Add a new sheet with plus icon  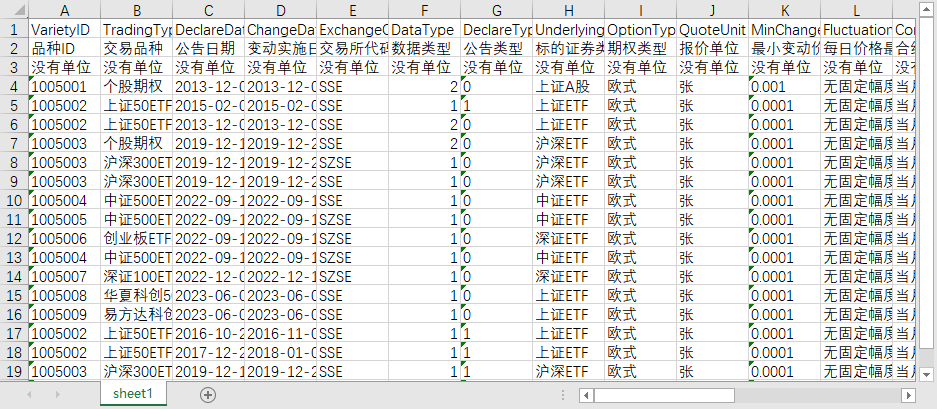(207, 395)
